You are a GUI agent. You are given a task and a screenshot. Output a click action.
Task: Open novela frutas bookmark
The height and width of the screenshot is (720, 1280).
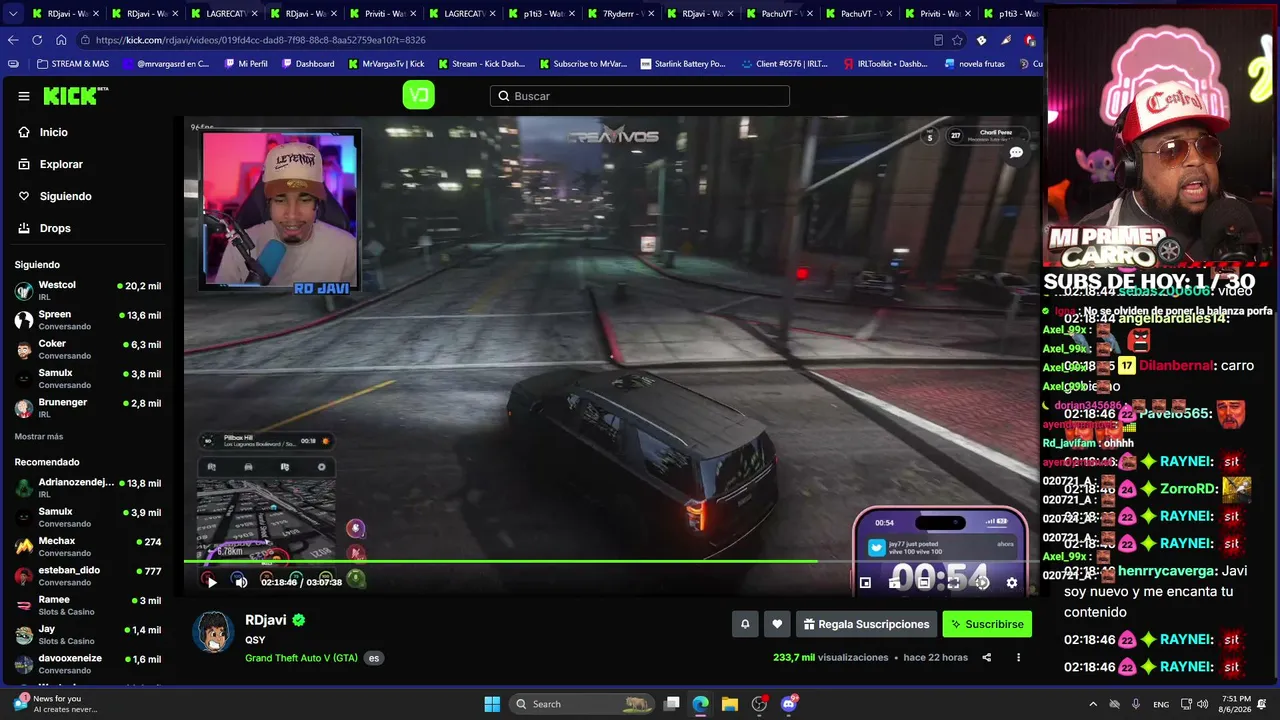click(x=975, y=64)
